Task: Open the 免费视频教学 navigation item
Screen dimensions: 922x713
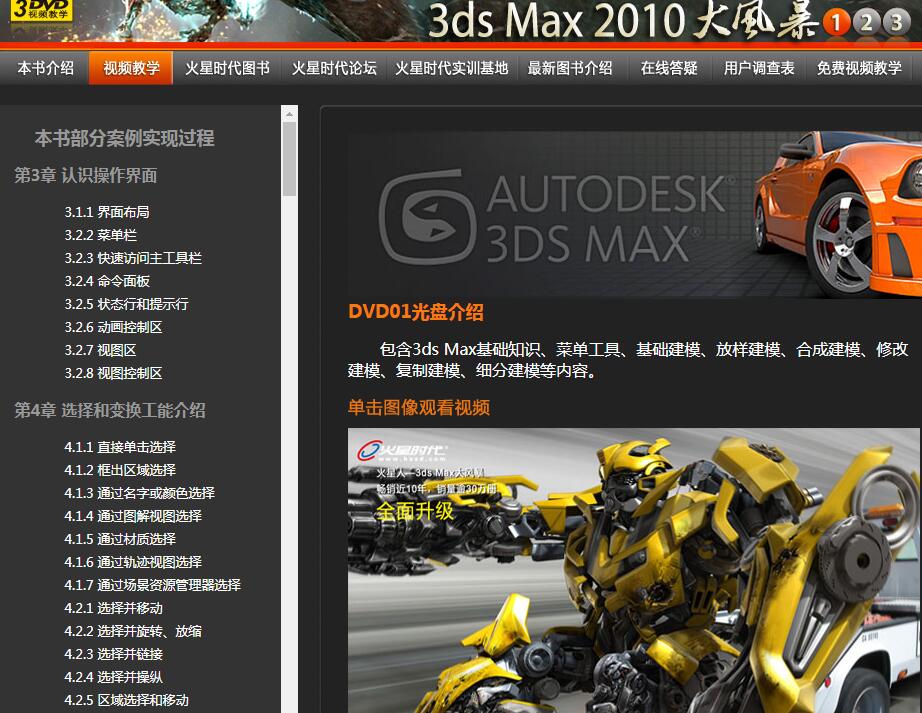Action: point(859,68)
